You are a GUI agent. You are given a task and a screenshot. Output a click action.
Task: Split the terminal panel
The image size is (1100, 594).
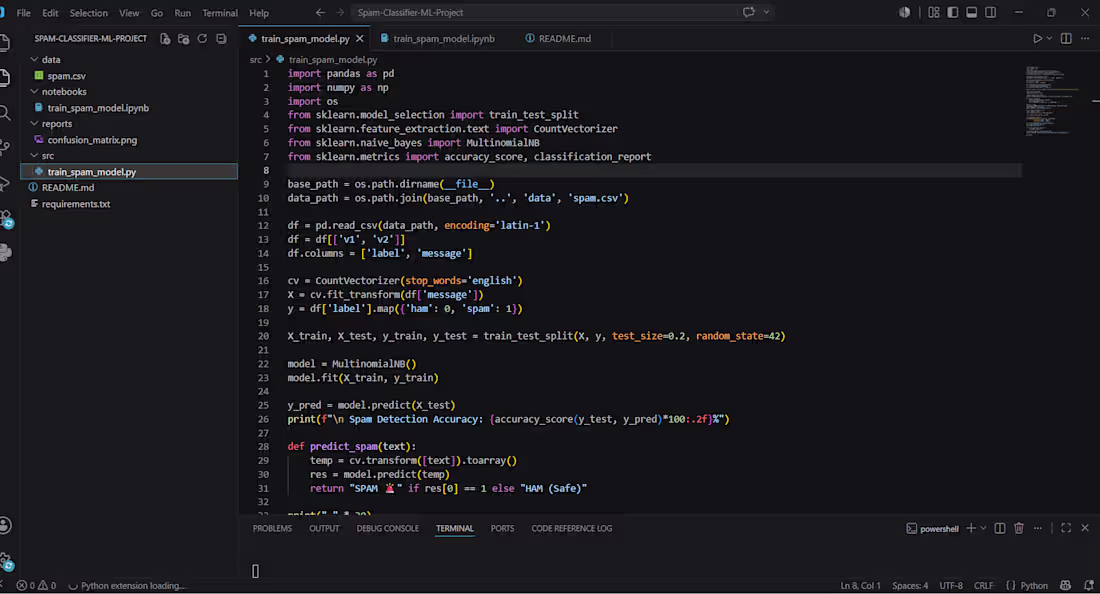pos(1000,528)
